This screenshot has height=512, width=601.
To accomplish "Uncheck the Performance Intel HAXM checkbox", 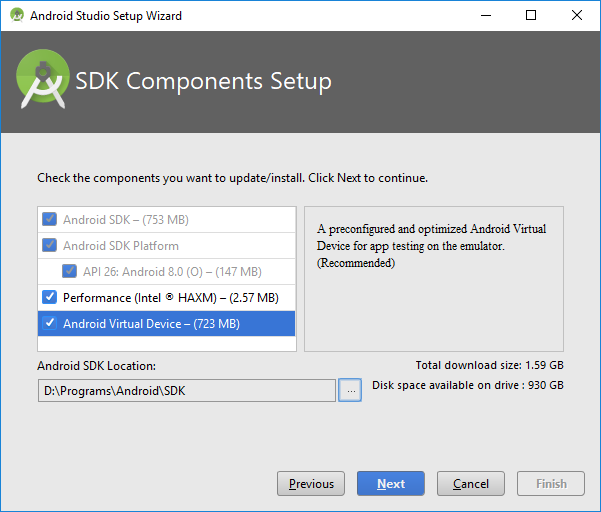I will [x=49, y=297].
